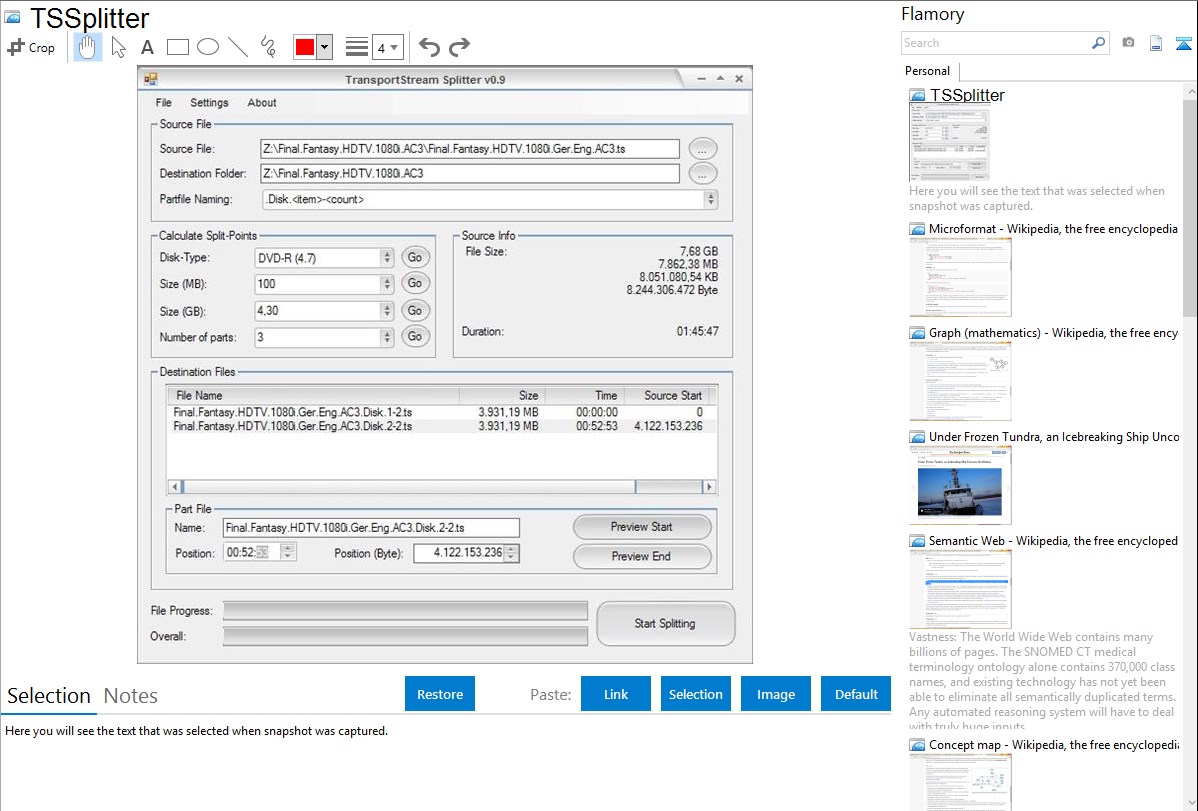
Task: Click the camera snapshot icon
Action: (x=1128, y=43)
